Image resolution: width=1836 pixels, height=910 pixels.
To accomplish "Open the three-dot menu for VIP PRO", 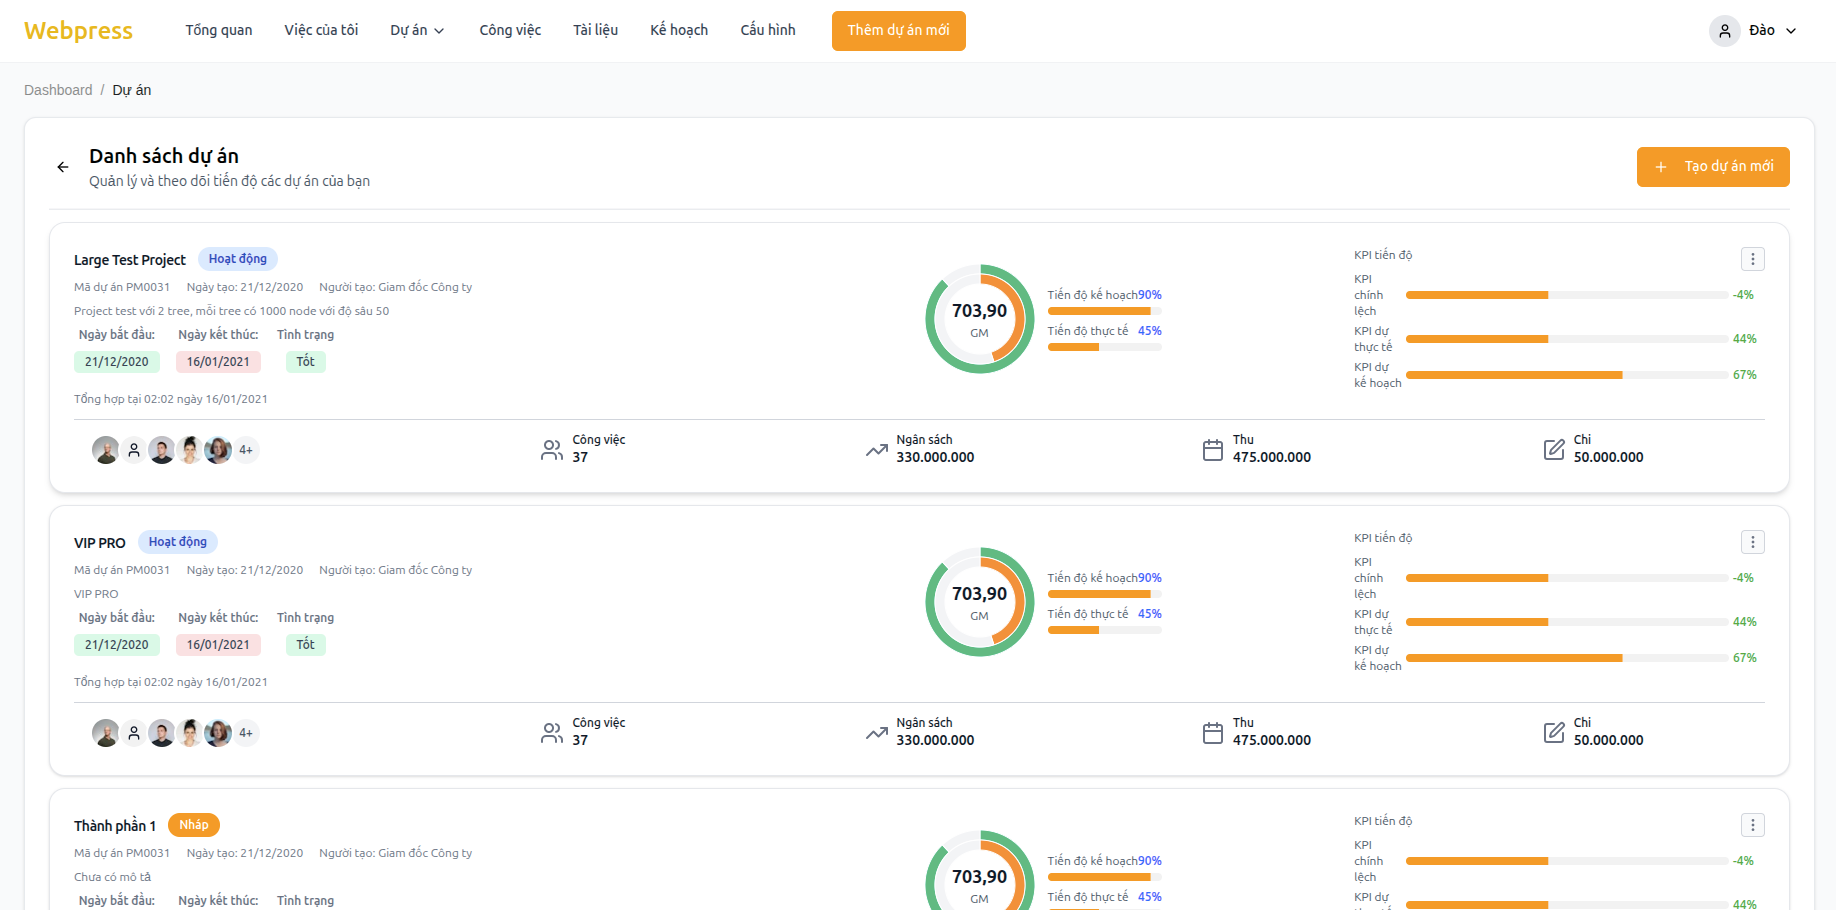I will (x=1752, y=542).
